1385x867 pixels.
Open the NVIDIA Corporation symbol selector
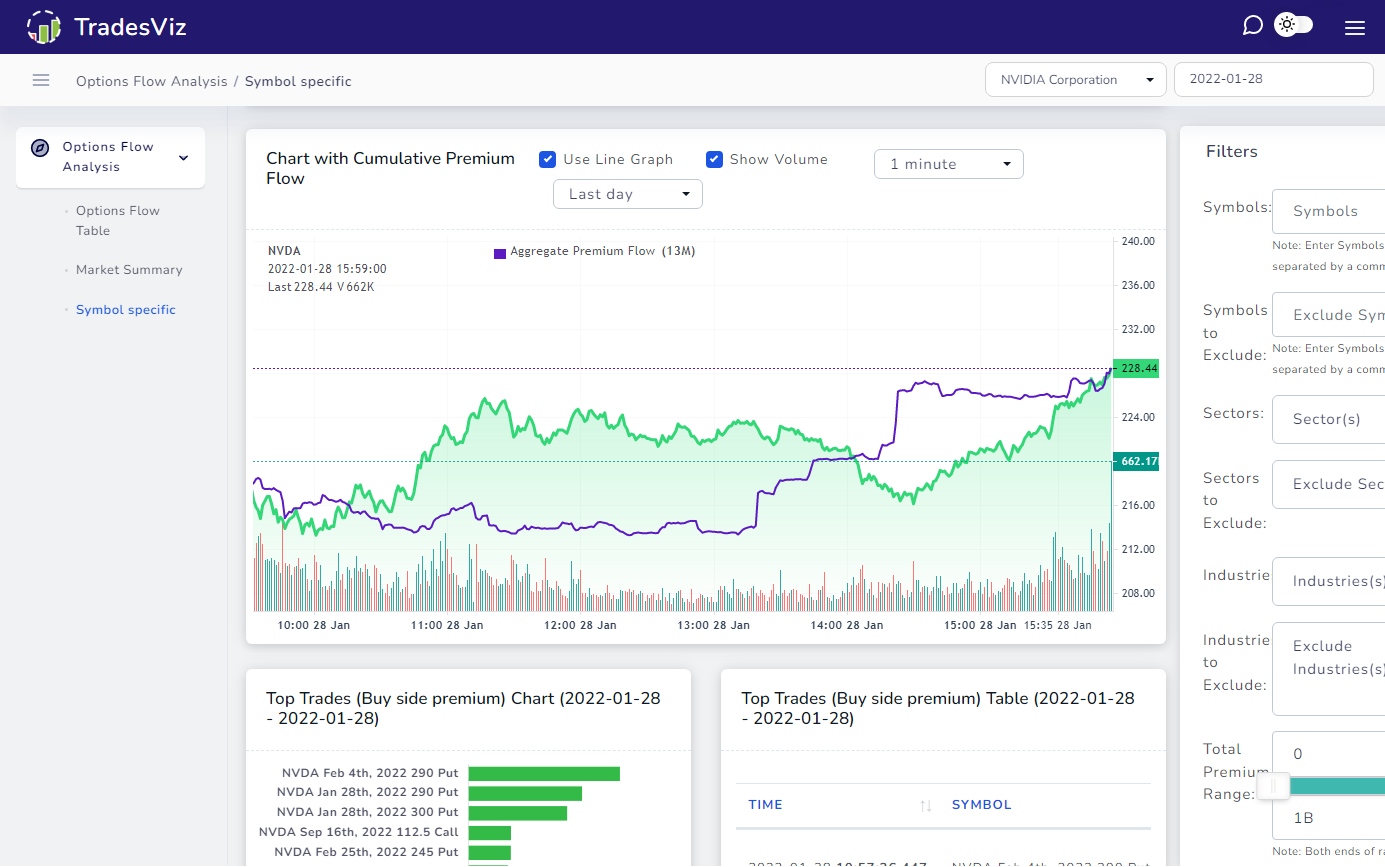pos(1075,79)
